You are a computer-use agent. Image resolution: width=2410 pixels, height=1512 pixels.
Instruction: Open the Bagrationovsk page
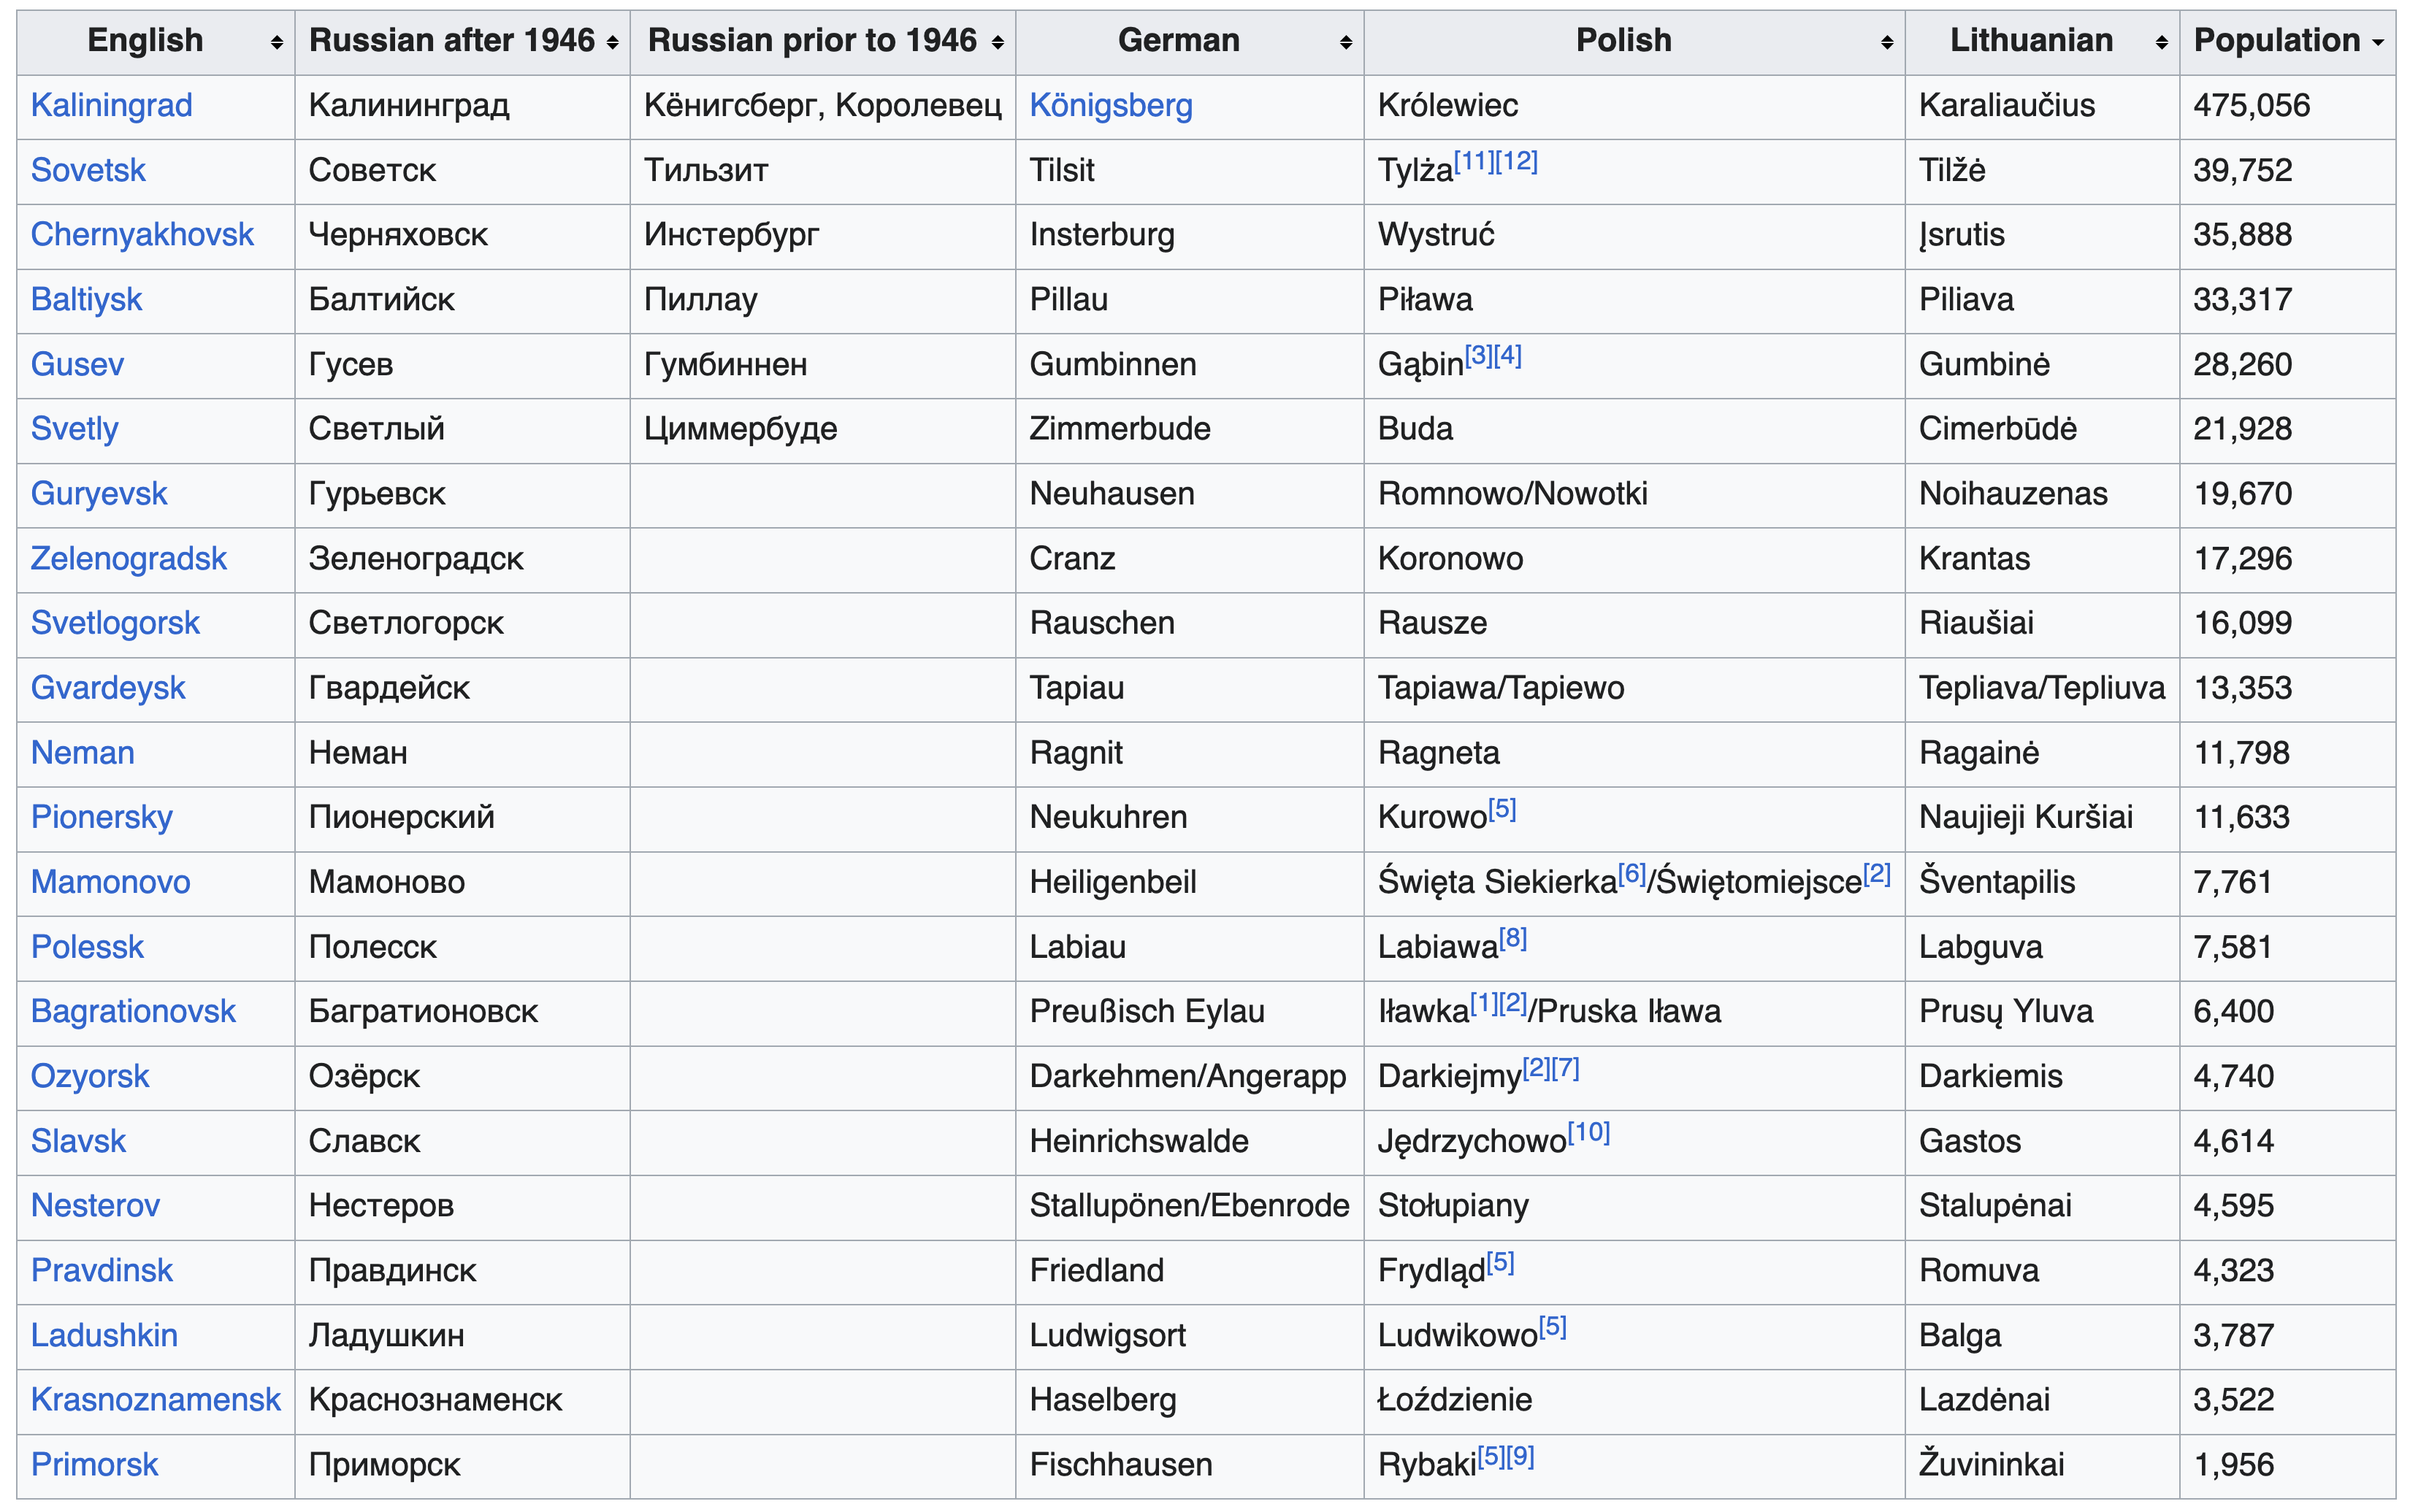coord(133,1011)
